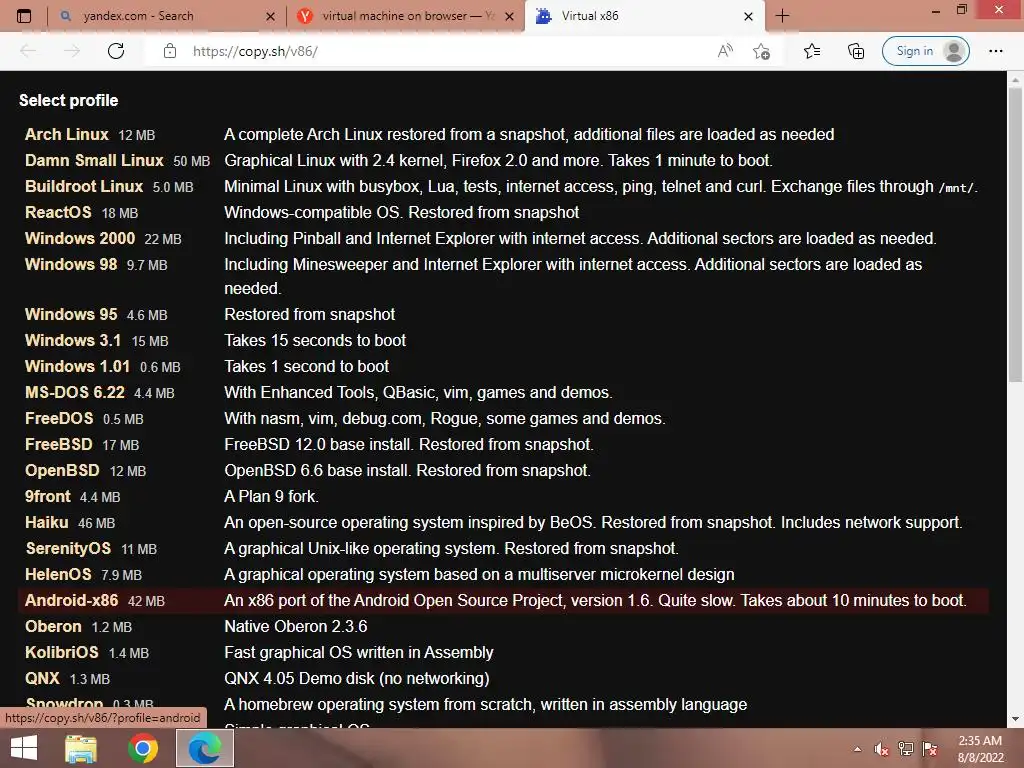Start the Damn Small Linux profile

pyautogui.click(x=94, y=161)
